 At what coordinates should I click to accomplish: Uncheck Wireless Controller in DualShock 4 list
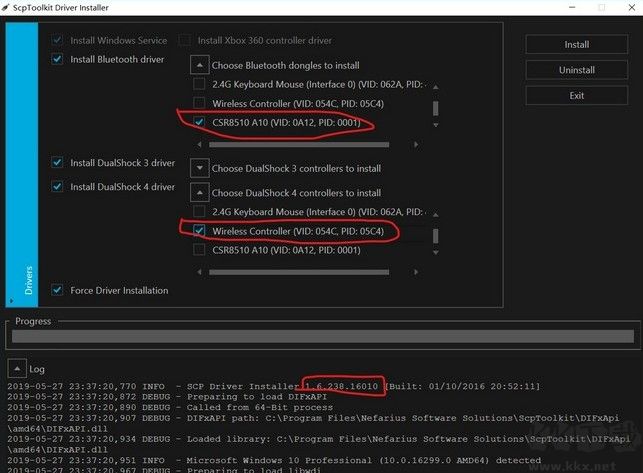pos(199,231)
